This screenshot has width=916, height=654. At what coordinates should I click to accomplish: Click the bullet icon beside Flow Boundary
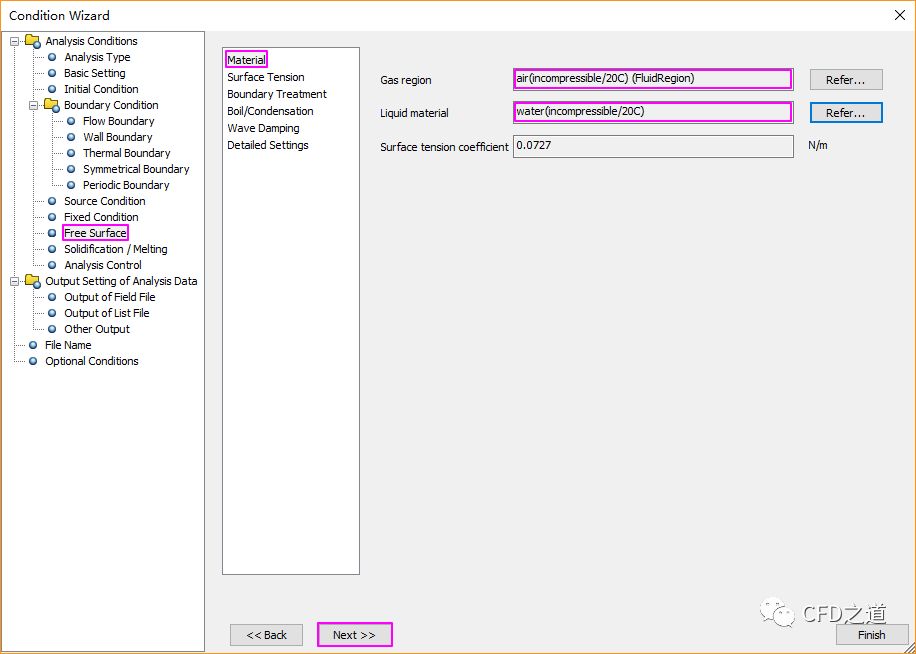click(x=71, y=121)
